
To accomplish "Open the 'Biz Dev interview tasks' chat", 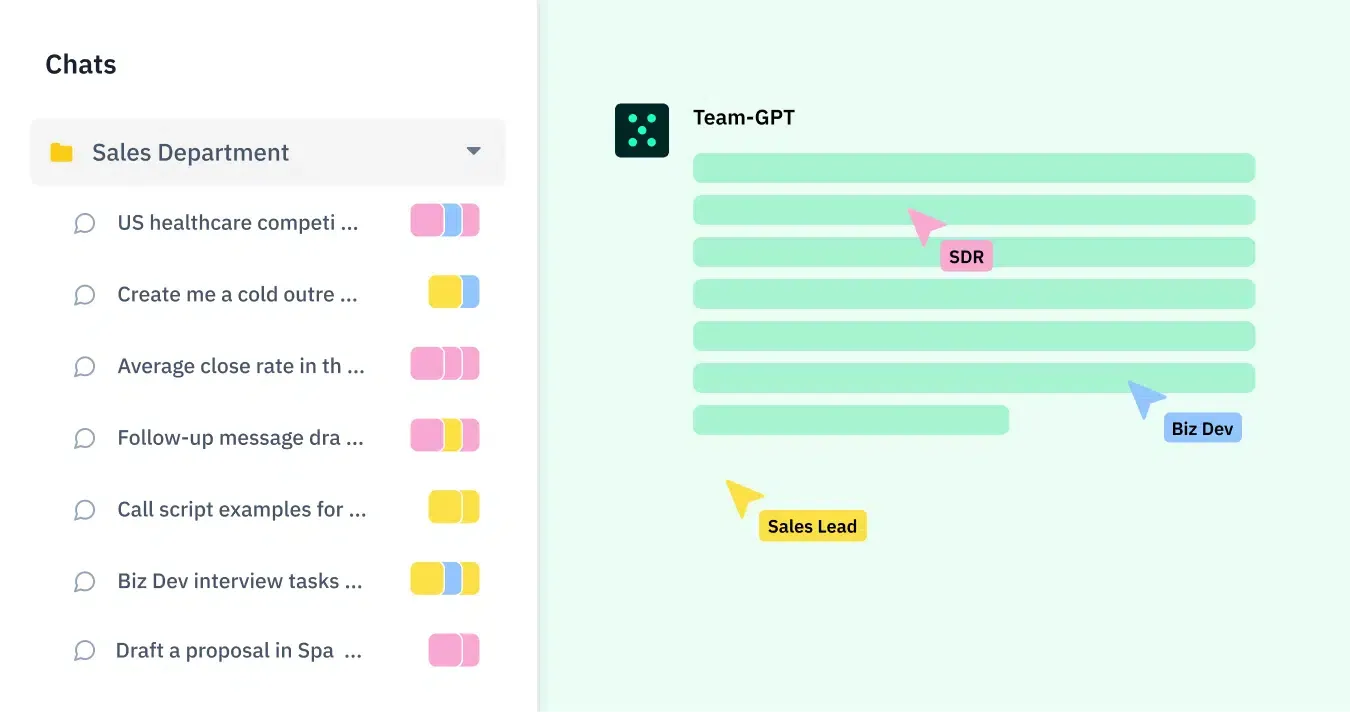I will (x=238, y=580).
